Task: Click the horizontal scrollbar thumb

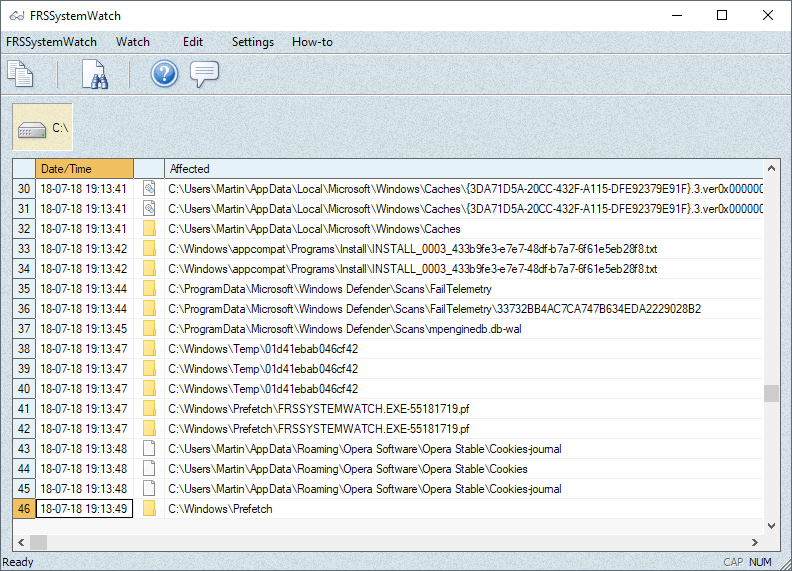Action: (x=38, y=543)
